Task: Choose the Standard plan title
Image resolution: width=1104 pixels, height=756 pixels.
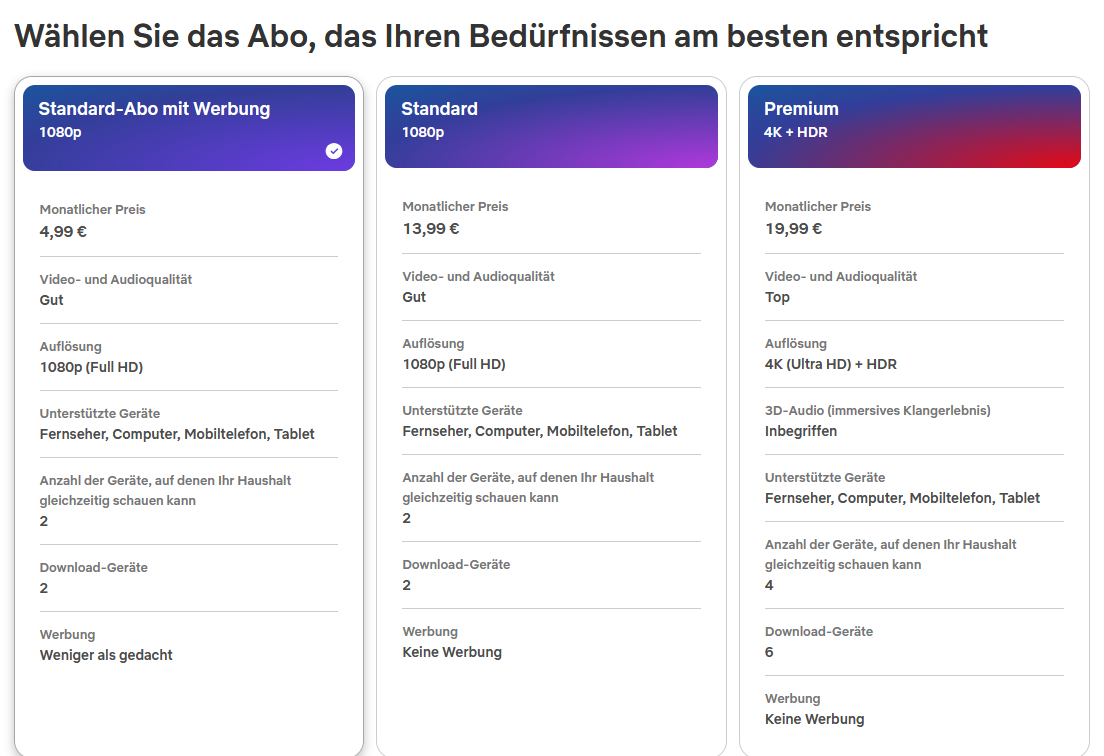Action: click(439, 109)
